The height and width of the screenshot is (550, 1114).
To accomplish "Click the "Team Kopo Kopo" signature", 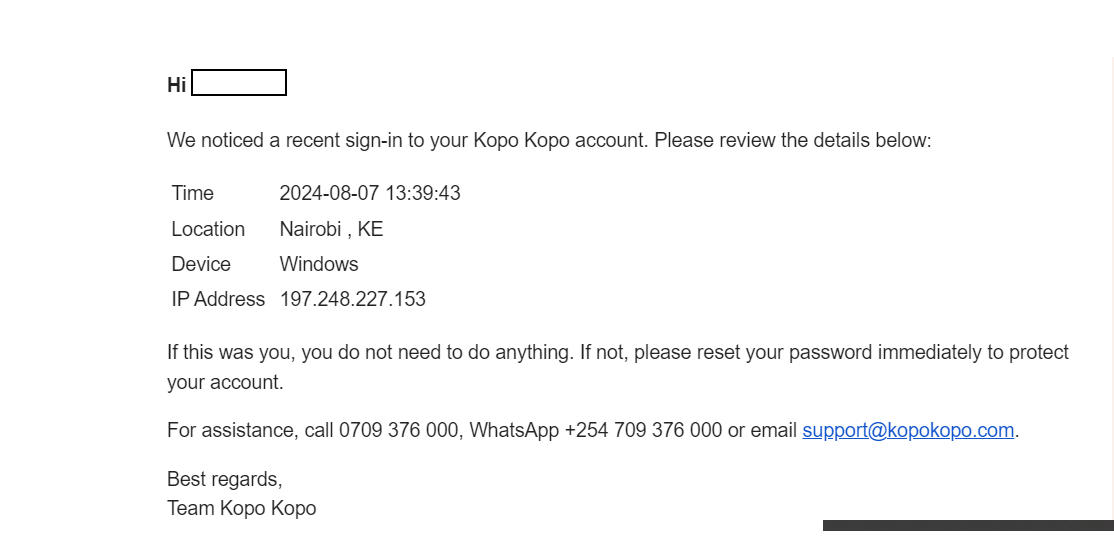I will coord(242,508).
